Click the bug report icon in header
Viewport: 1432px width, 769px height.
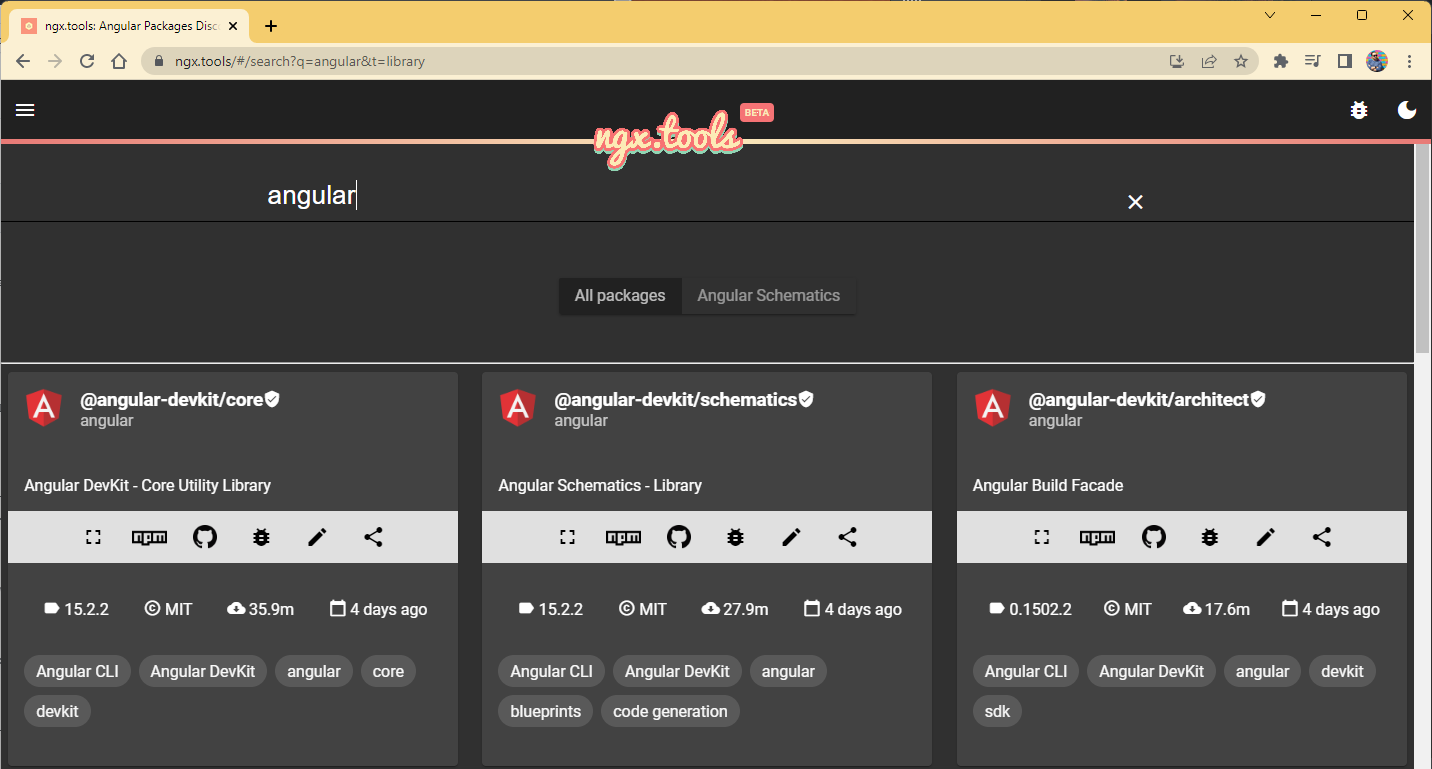[x=1358, y=111]
